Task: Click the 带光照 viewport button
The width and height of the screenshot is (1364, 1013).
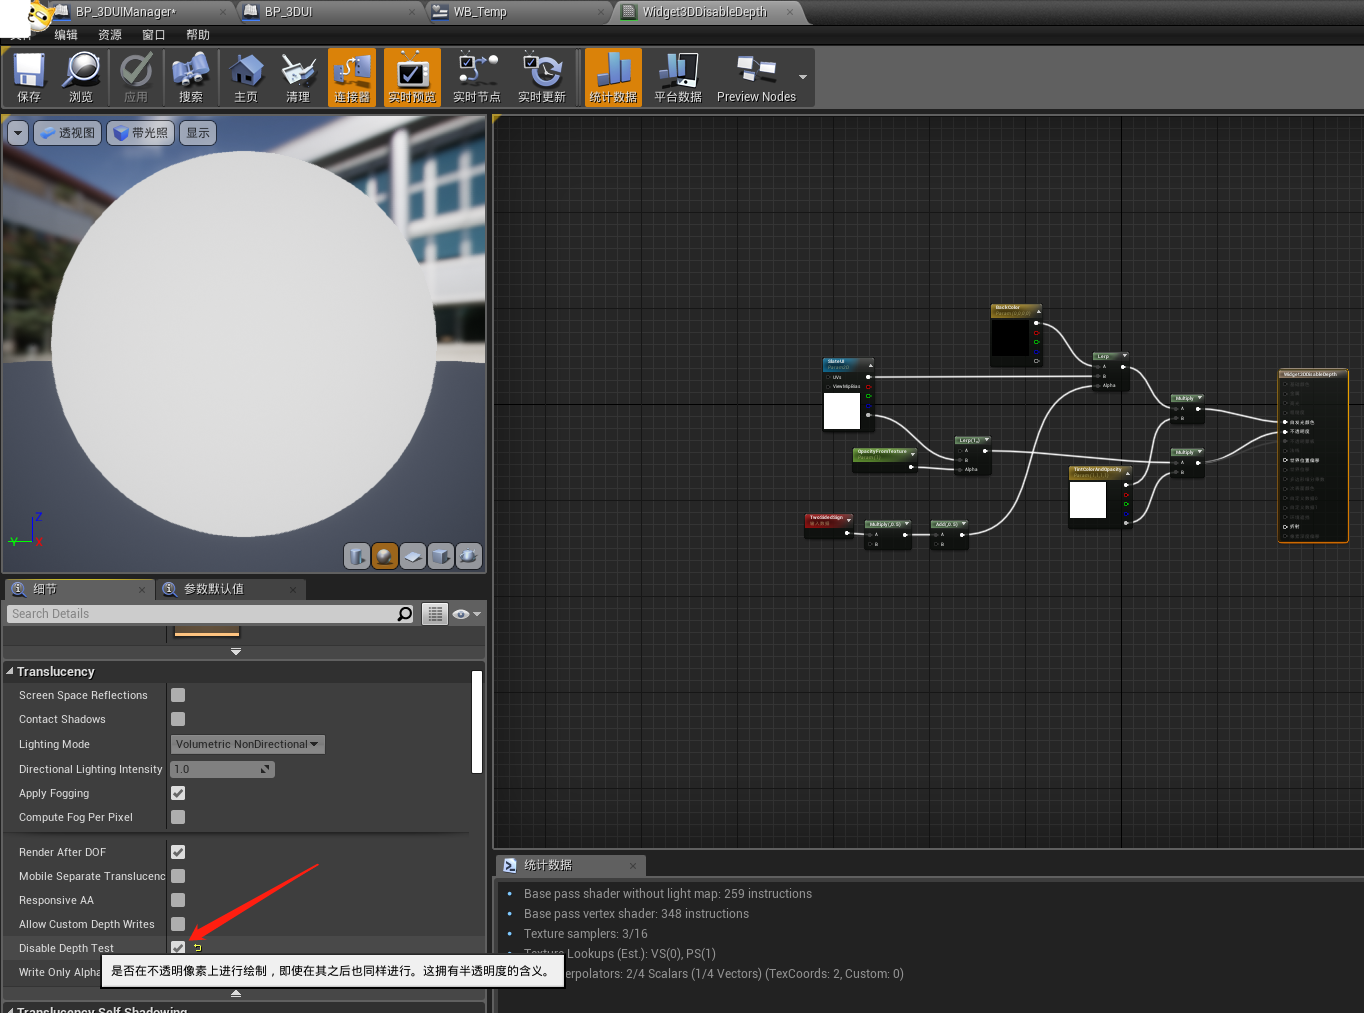Action: [140, 132]
